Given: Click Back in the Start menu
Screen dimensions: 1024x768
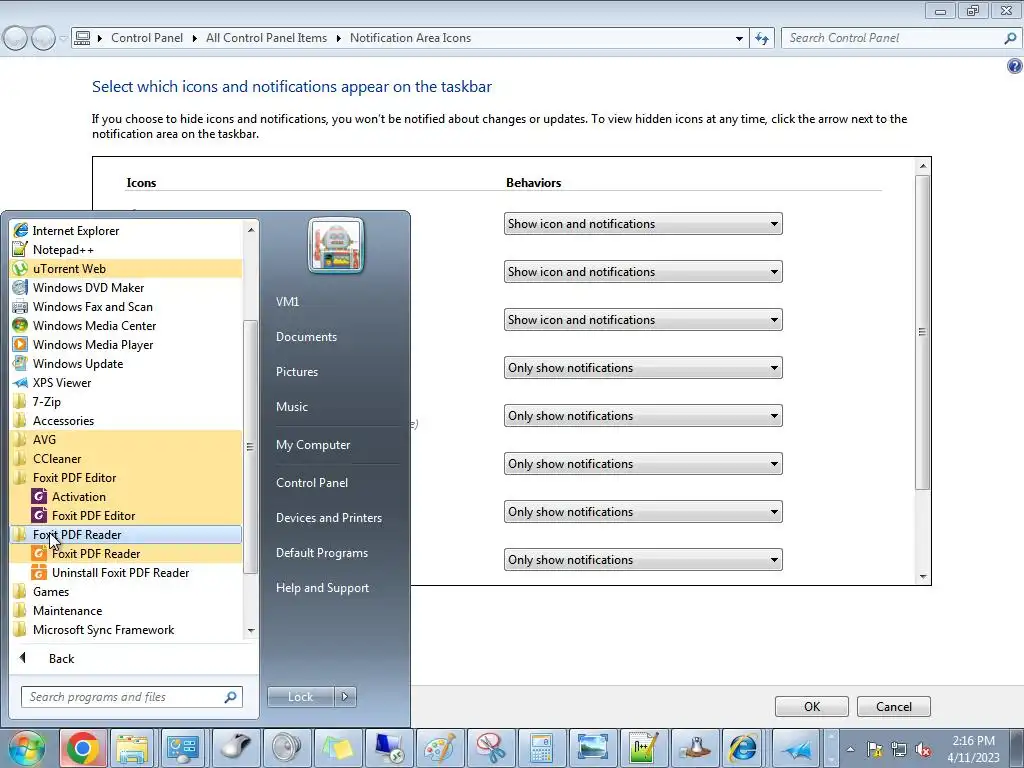Looking at the screenshot, I should point(61,658).
